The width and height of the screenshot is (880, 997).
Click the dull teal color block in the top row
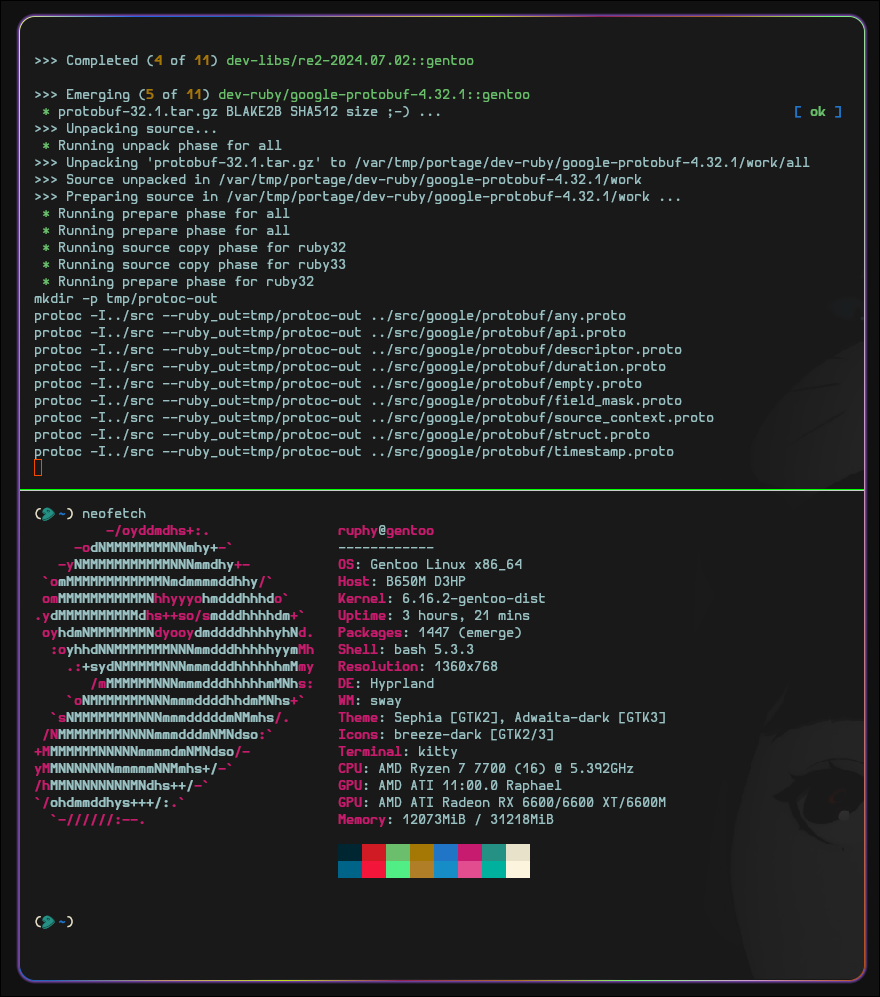[494, 852]
